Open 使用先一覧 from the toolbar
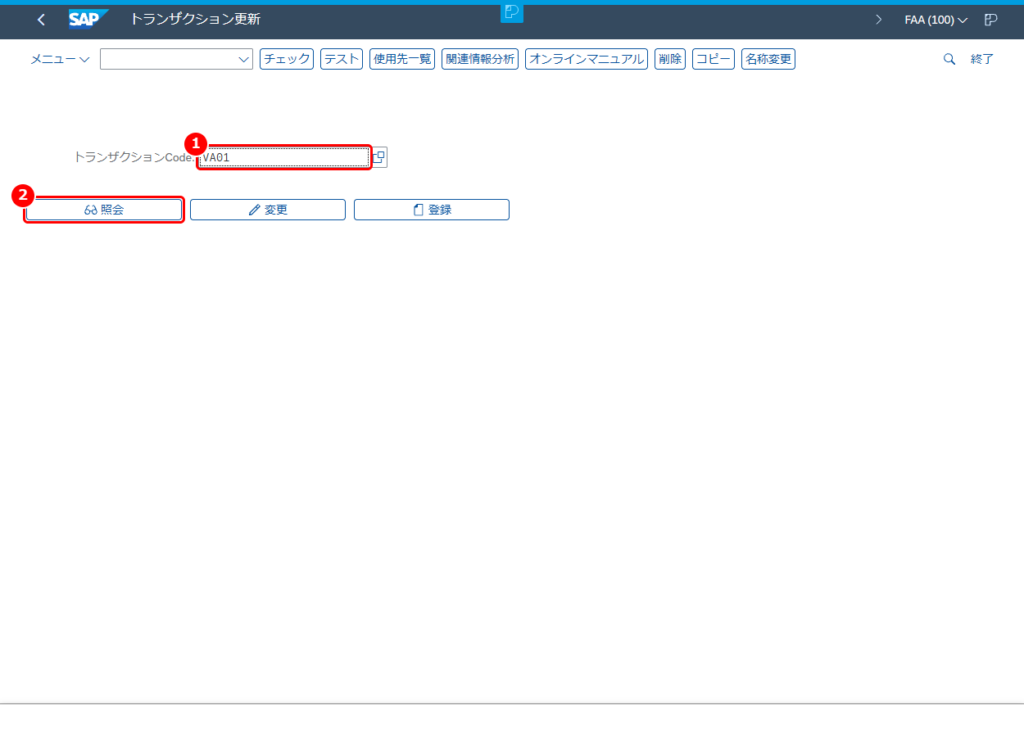The image size is (1024, 737). click(x=402, y=59)
